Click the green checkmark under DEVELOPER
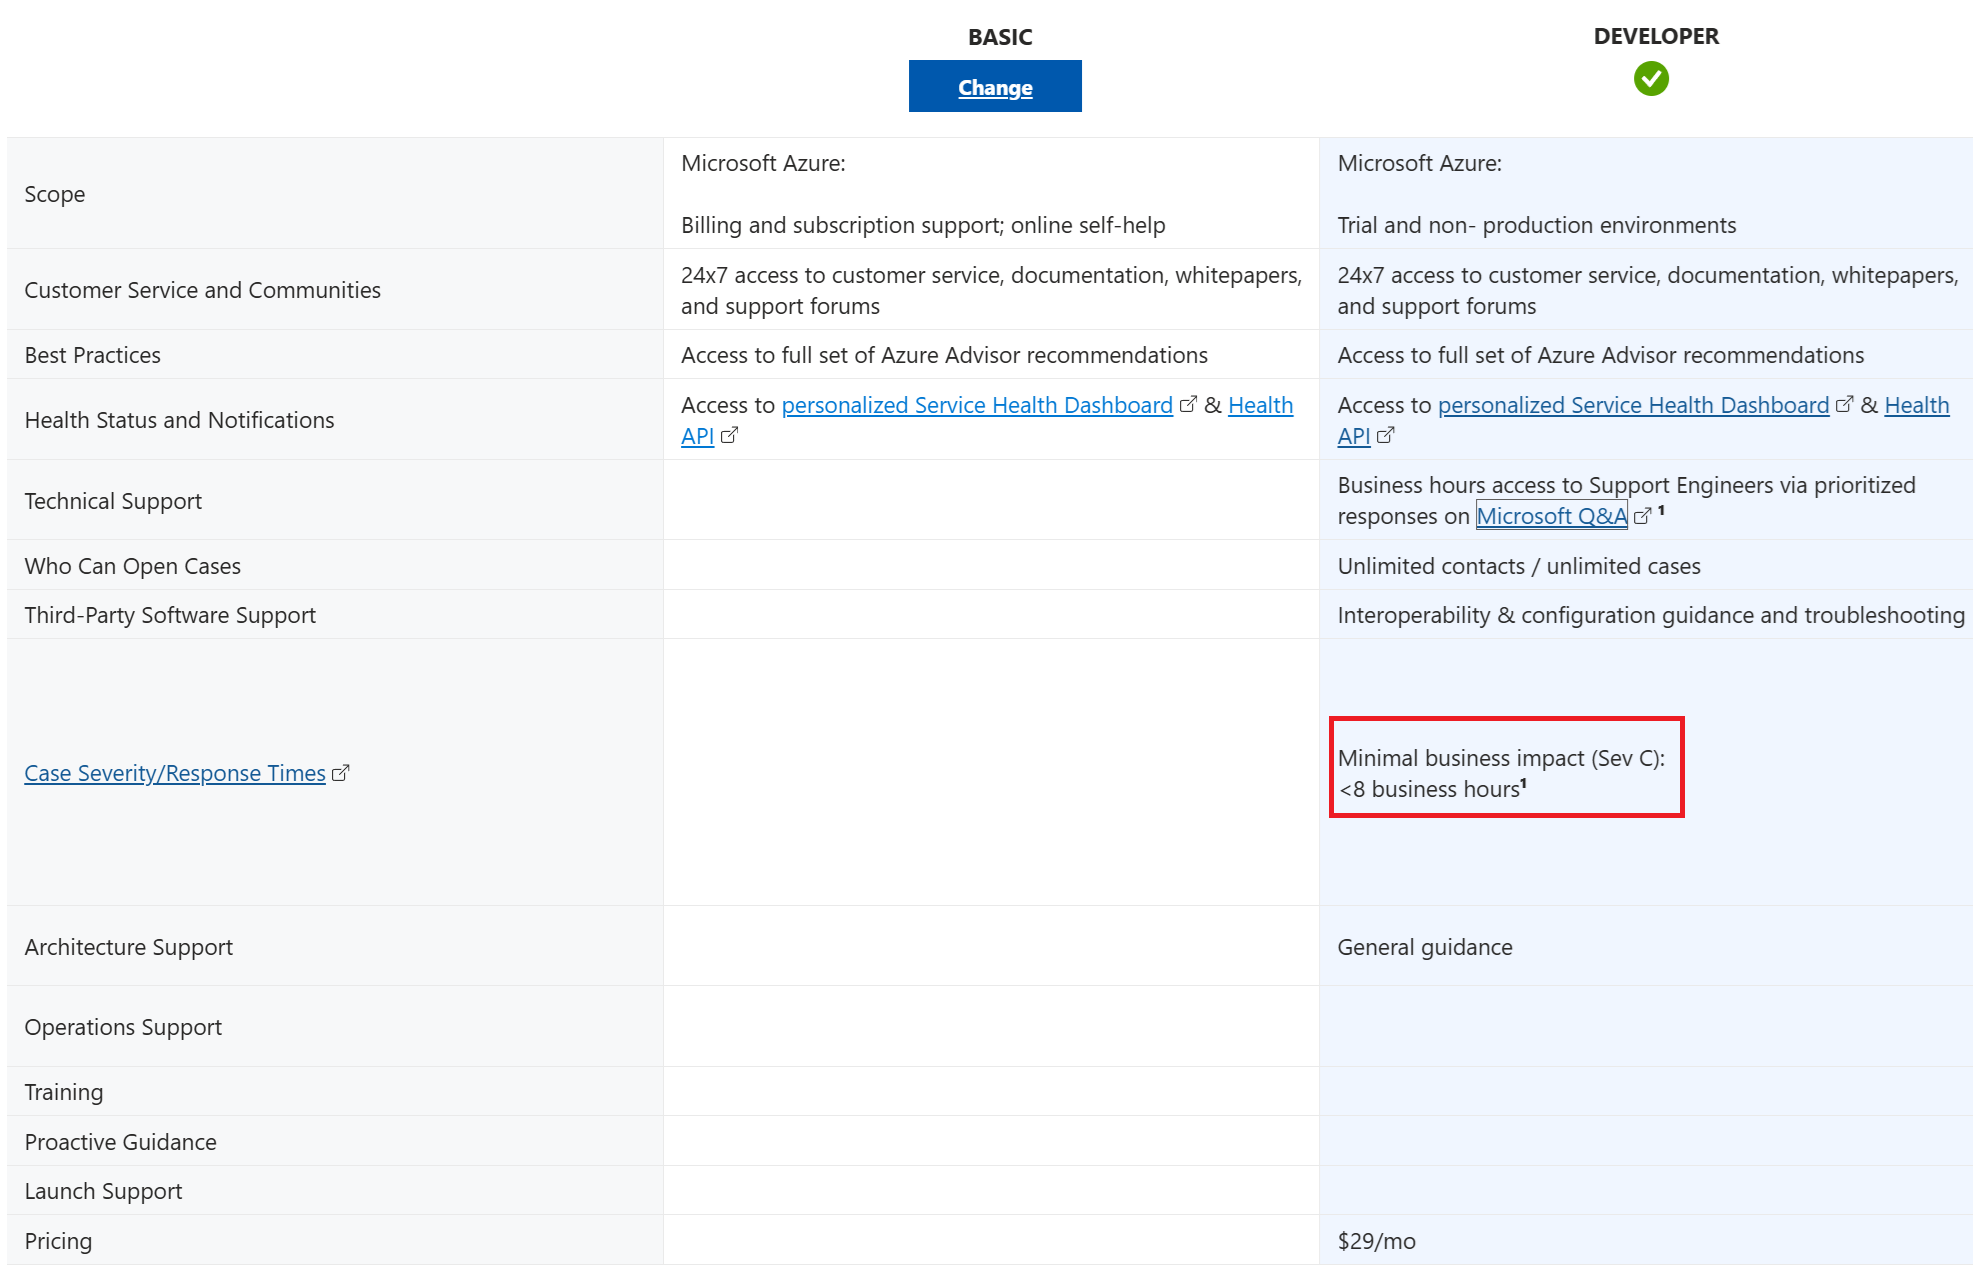 1651,79
